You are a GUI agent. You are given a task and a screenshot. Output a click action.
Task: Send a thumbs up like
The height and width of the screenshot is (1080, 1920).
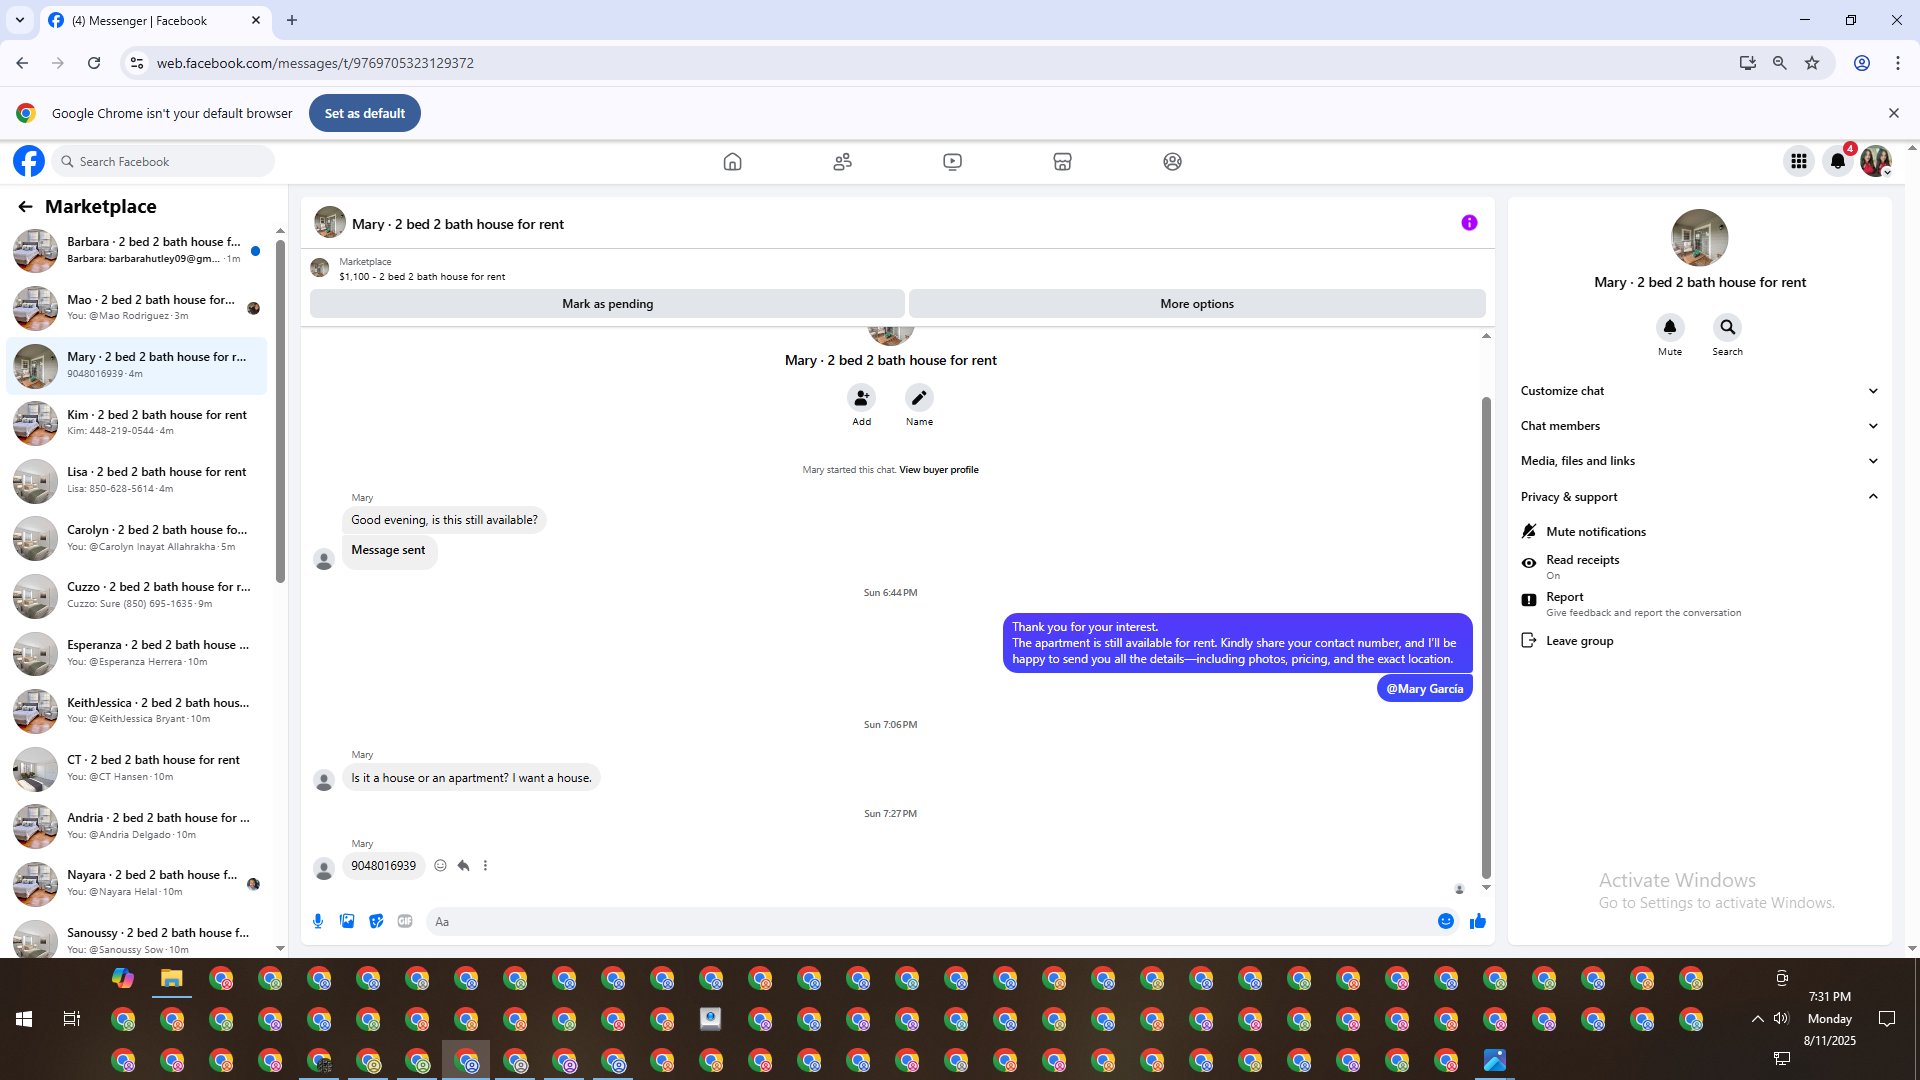1477,921
